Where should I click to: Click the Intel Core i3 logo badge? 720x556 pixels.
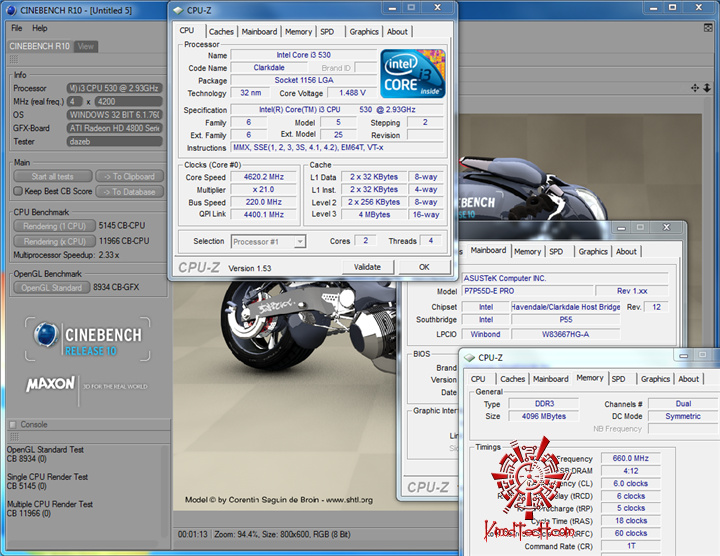coord(413,74)
